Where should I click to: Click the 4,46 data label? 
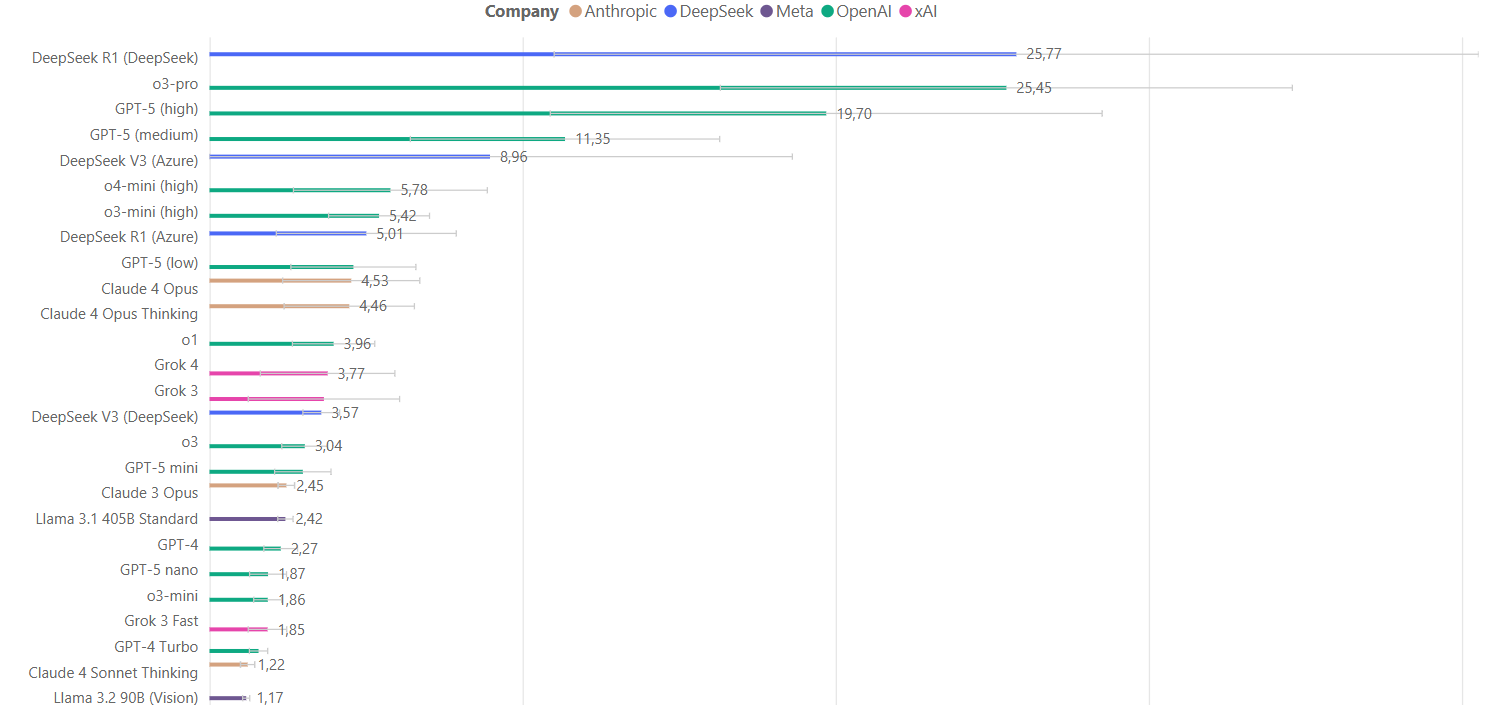click(373, 306)
